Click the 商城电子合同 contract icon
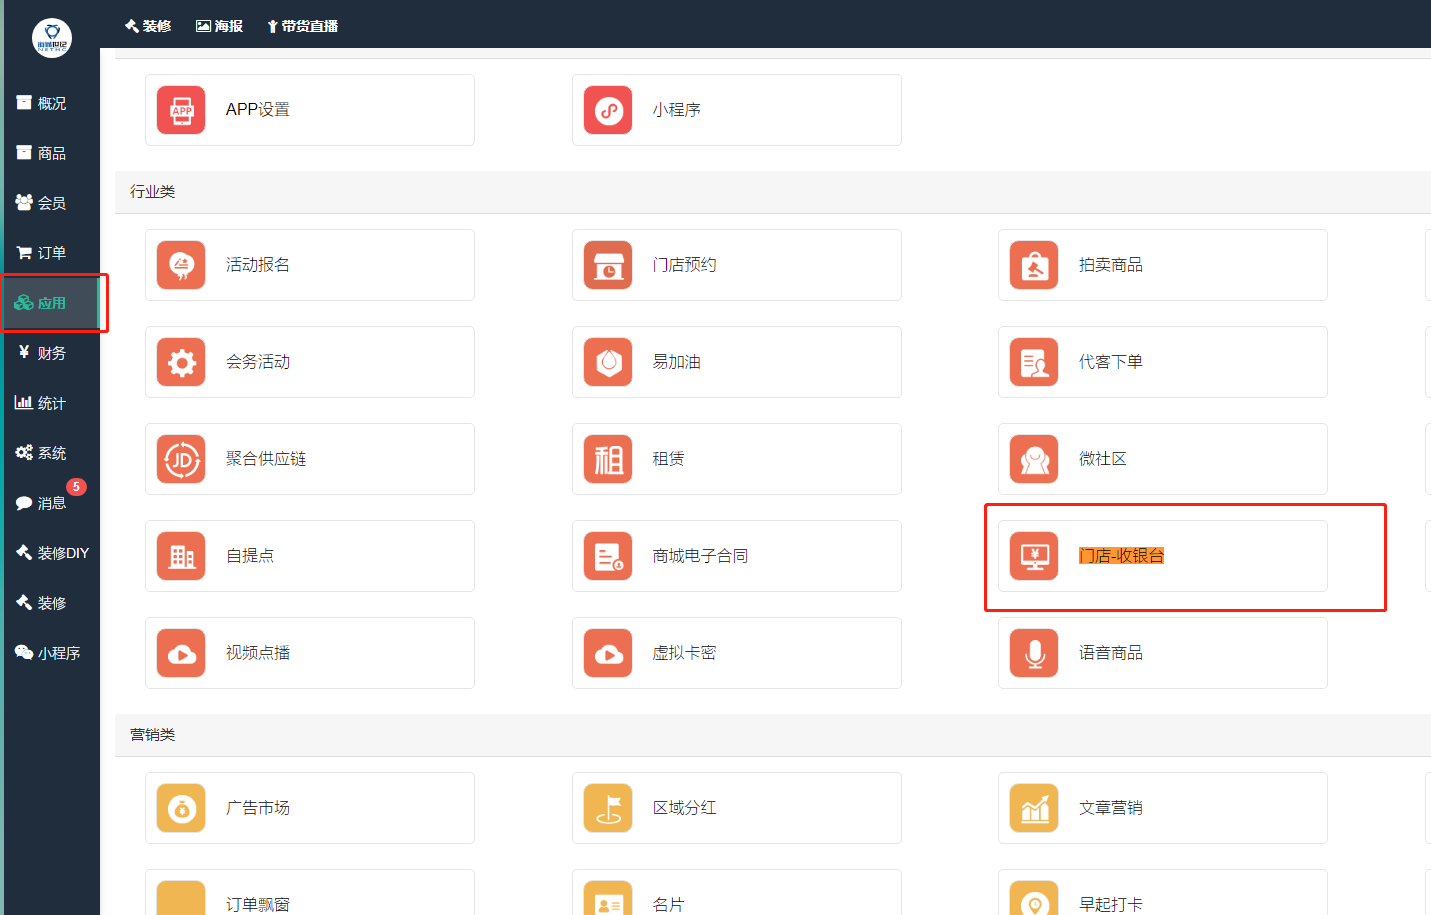Image resolution: width=1431 pixels, height=915 pixels. tap(608, 556)
